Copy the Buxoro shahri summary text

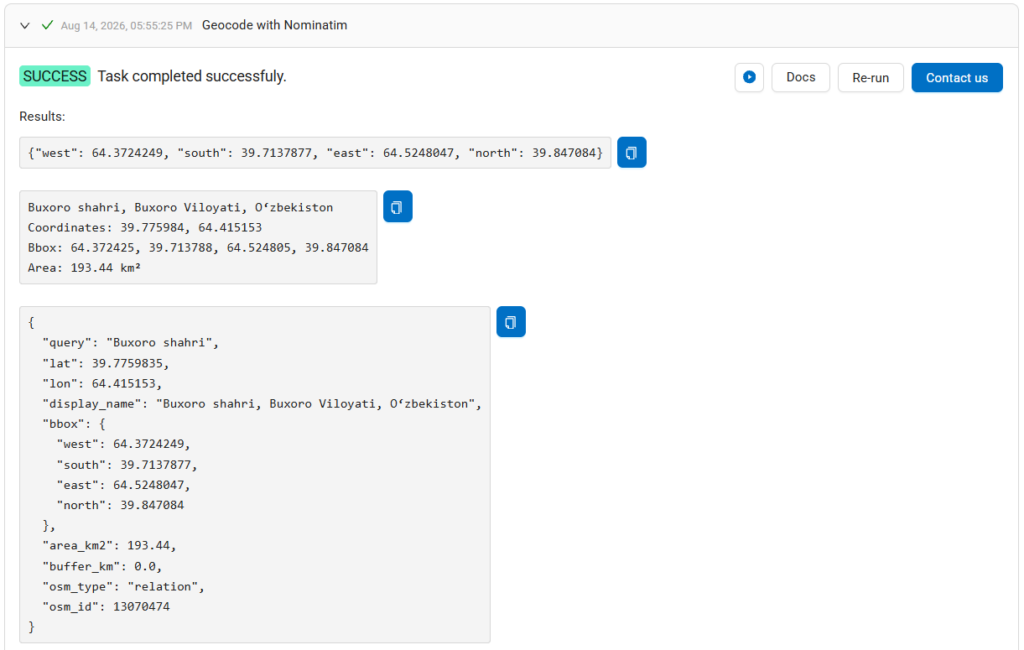pos(398,206)
